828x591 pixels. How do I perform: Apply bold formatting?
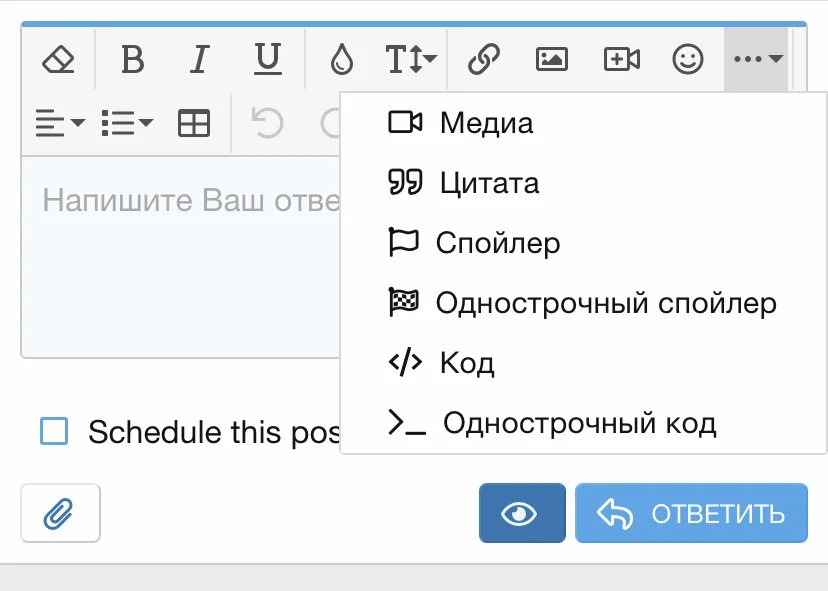(x=131, y=59)
